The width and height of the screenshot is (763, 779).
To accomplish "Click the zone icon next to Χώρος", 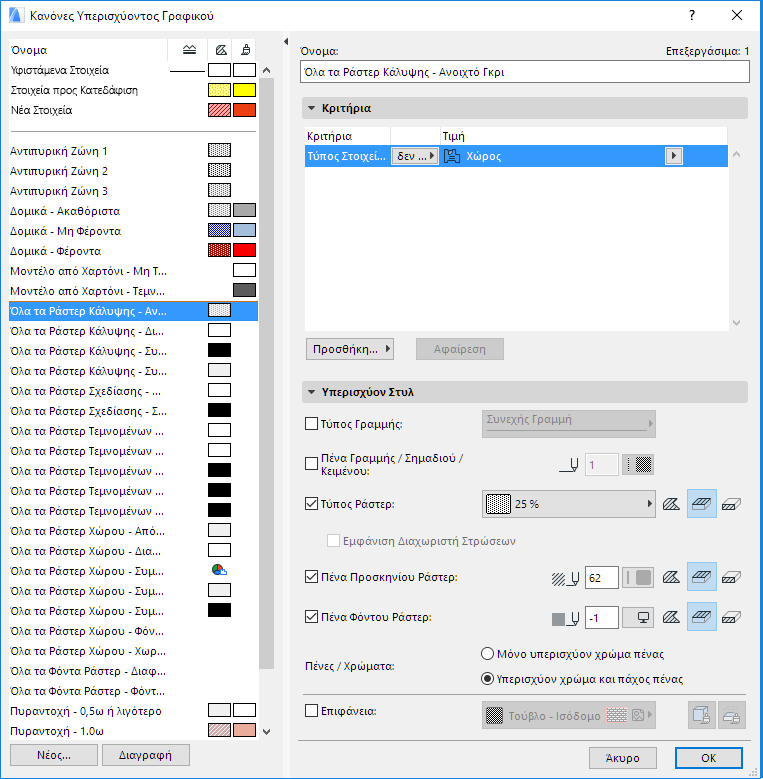I will (x=452, y=156).
